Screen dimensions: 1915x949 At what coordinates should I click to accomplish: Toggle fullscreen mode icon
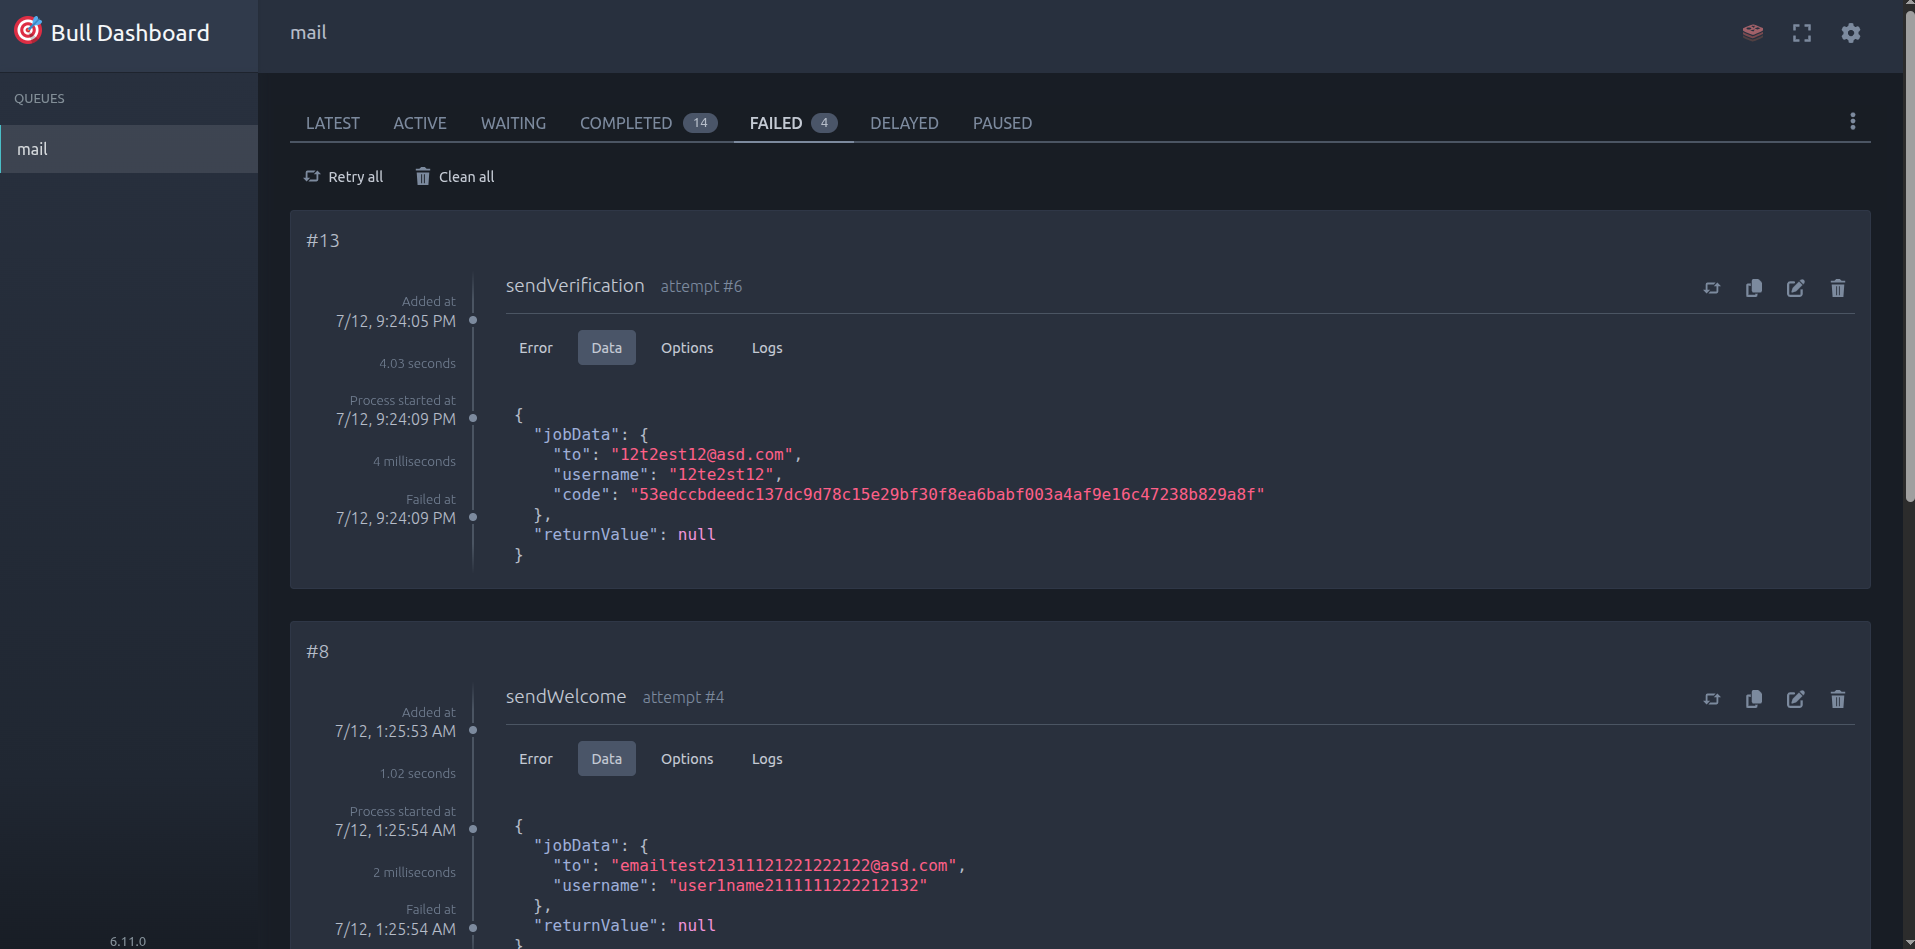coord(1802,33)
